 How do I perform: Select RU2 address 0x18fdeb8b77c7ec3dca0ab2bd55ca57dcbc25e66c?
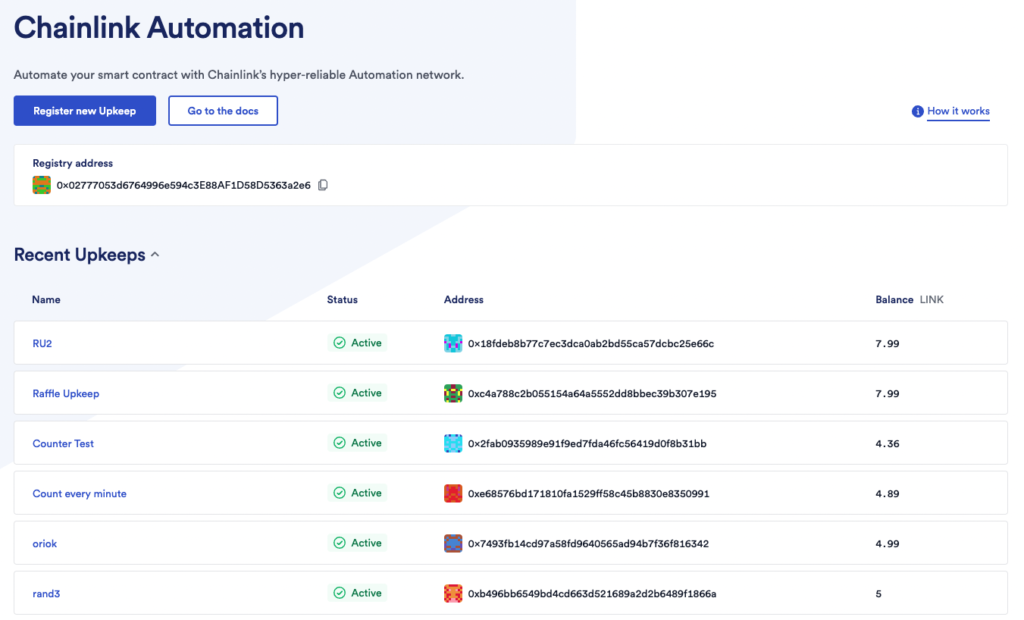(x=591, y=344)
